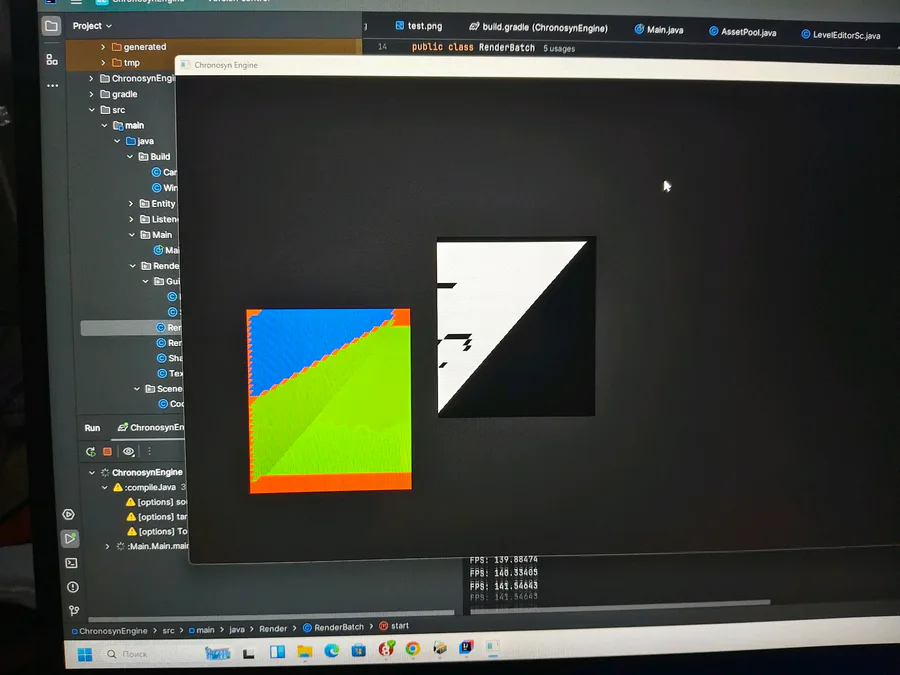Click src breadcrumb in navigation bar
This screenshot has width=900, height=675.
168,630
